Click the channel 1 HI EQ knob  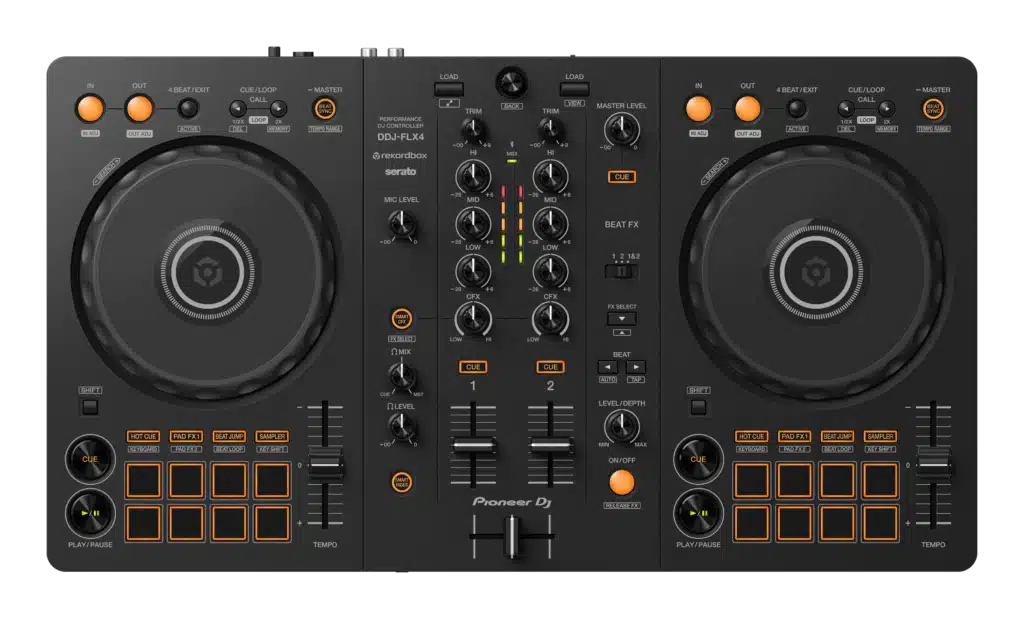coord(473,176)
